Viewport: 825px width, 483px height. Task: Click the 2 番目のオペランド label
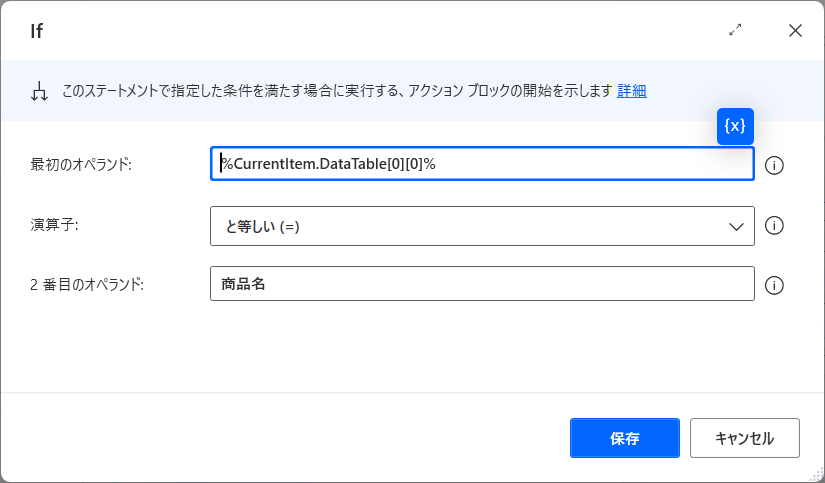click(x=87, y=285)
